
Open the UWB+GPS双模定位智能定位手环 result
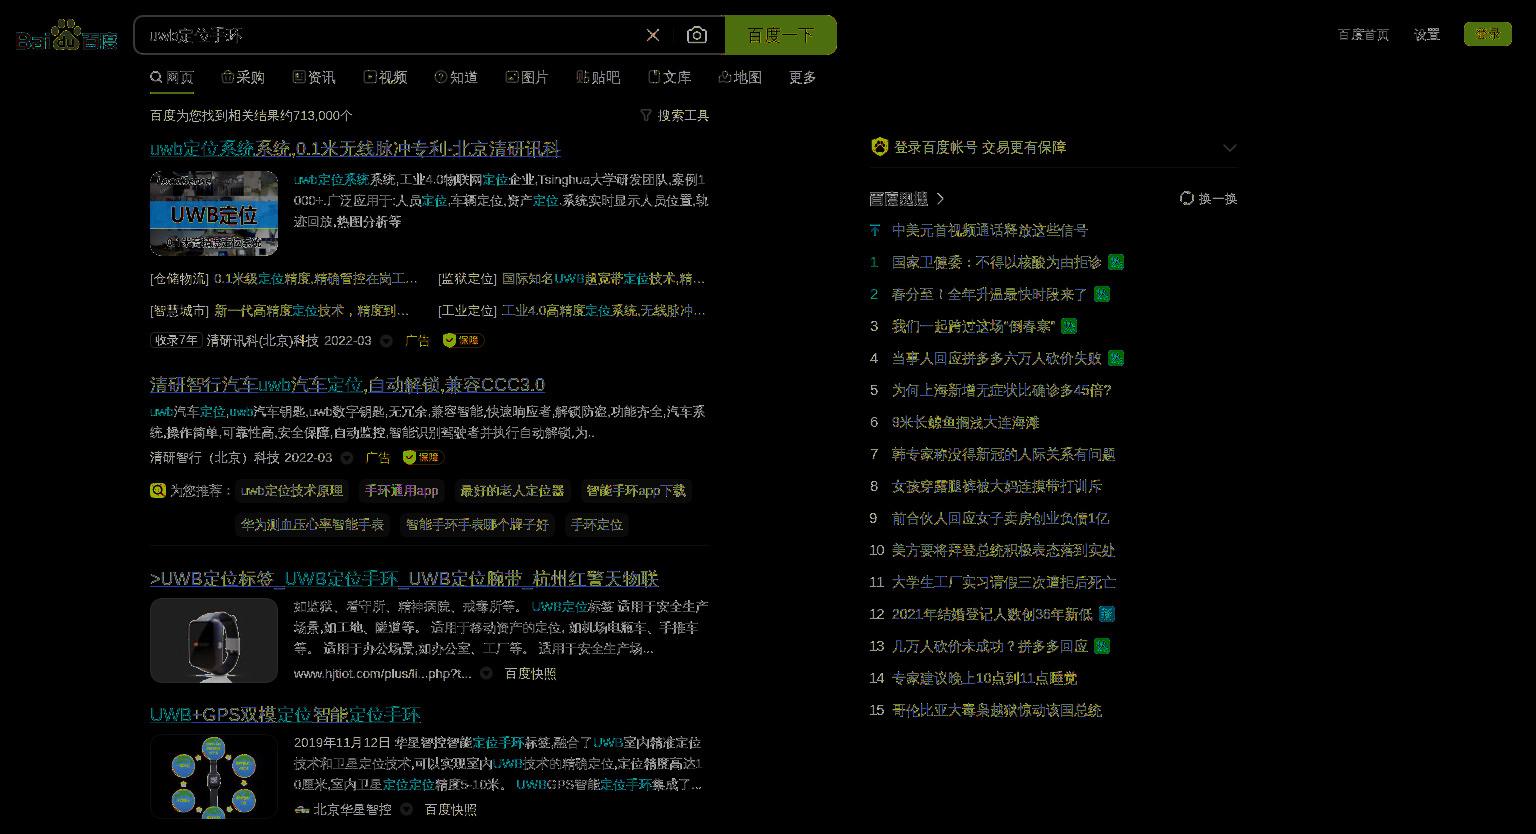[285, 714]
